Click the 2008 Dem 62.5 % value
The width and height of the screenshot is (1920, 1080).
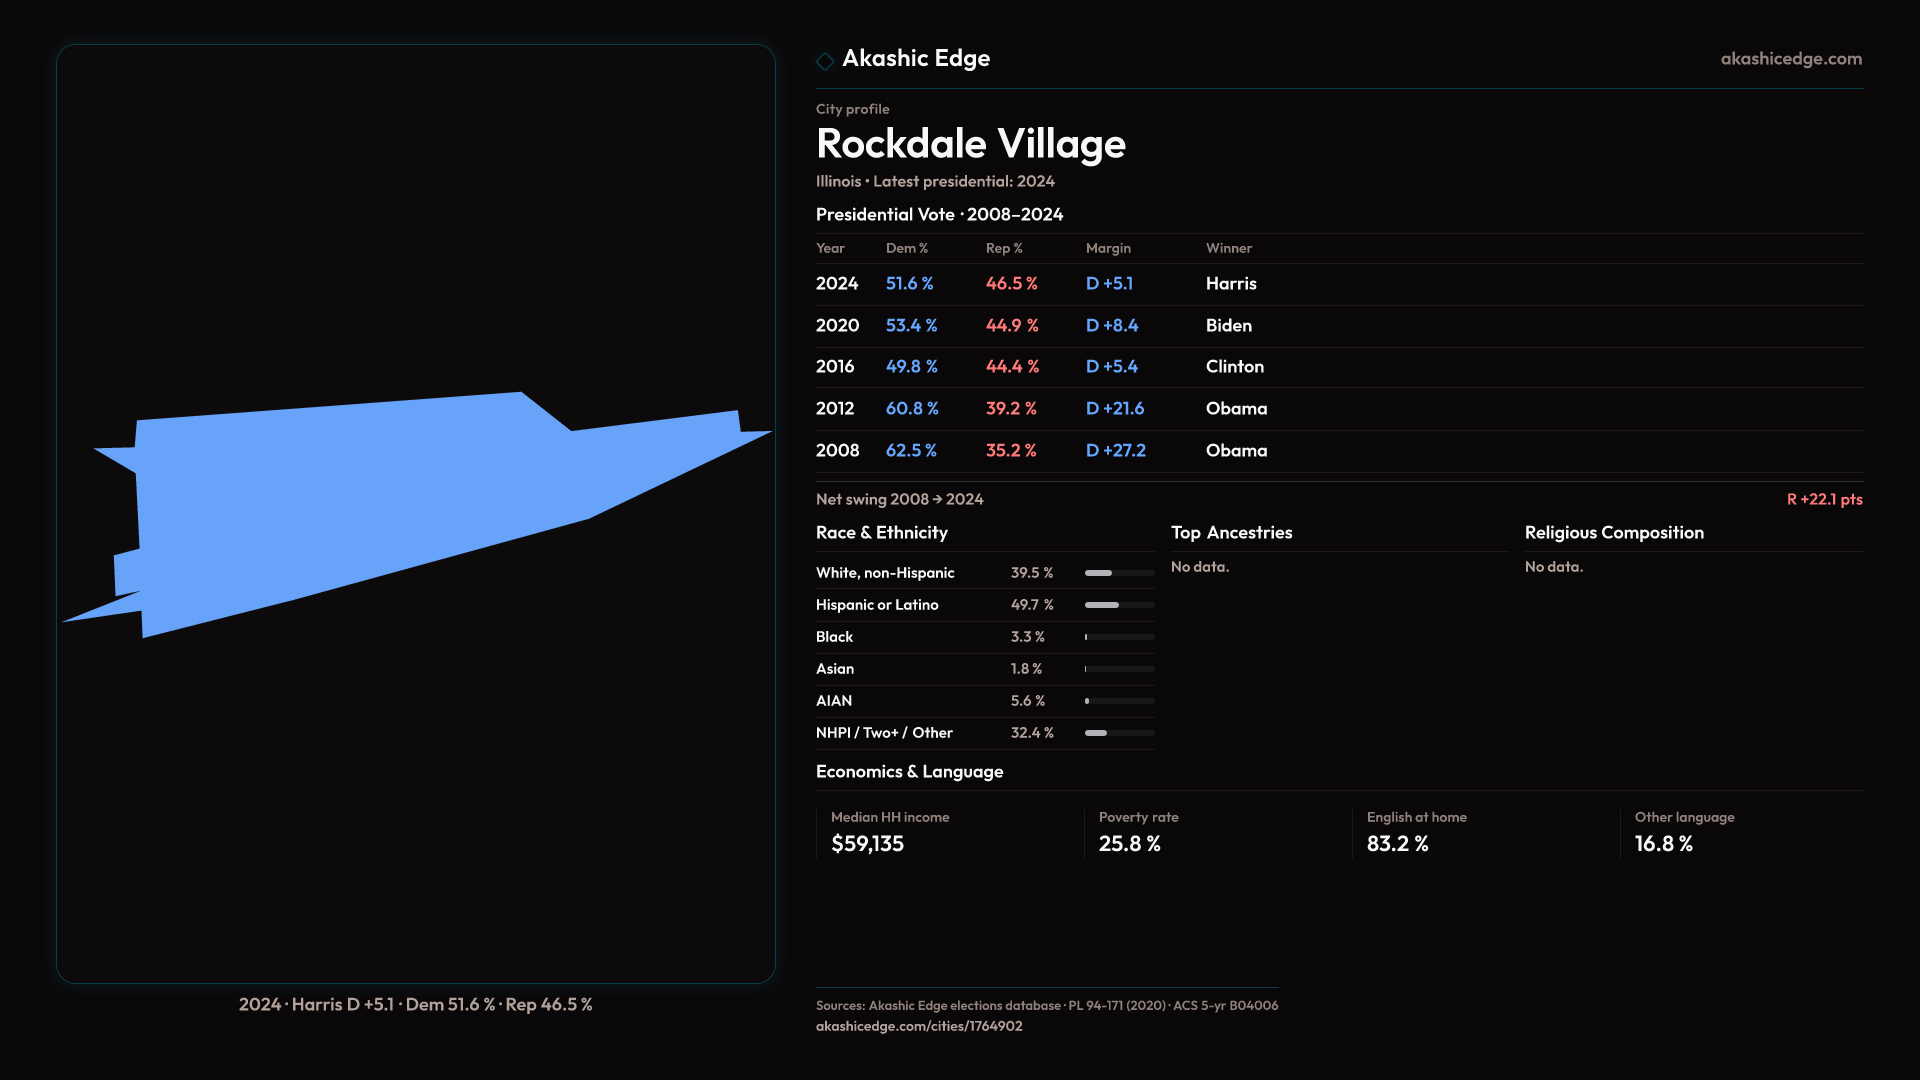pyautogui.click(x=910, y=451)
